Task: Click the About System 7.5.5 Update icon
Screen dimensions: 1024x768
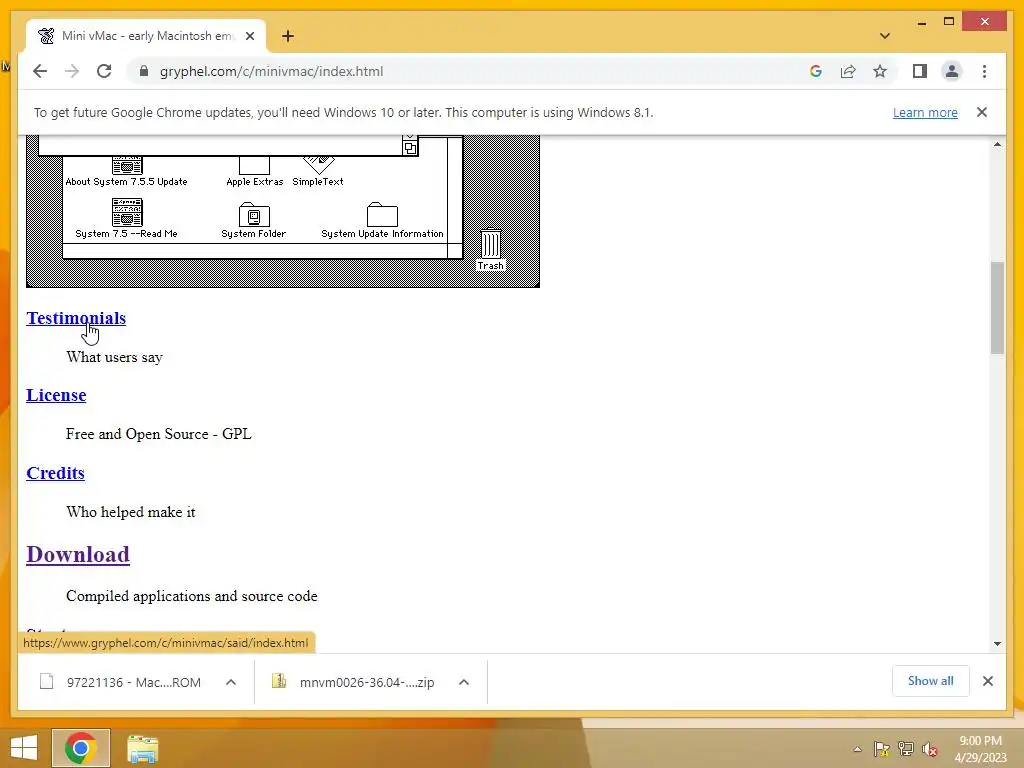Action: pos(127,164)
